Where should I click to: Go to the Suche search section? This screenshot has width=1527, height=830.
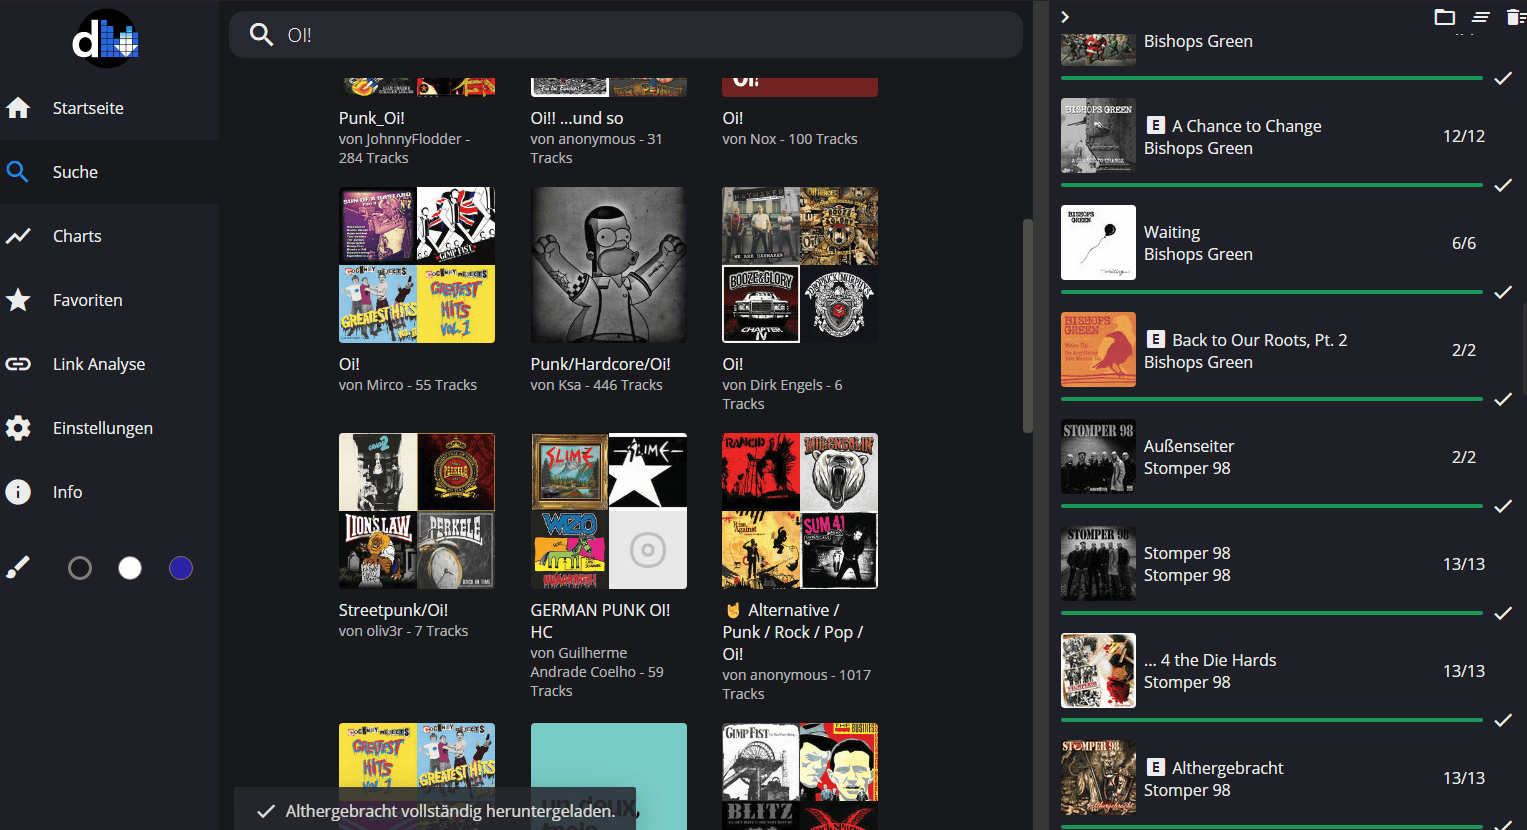pyautogui.click(x=109, y=172)
